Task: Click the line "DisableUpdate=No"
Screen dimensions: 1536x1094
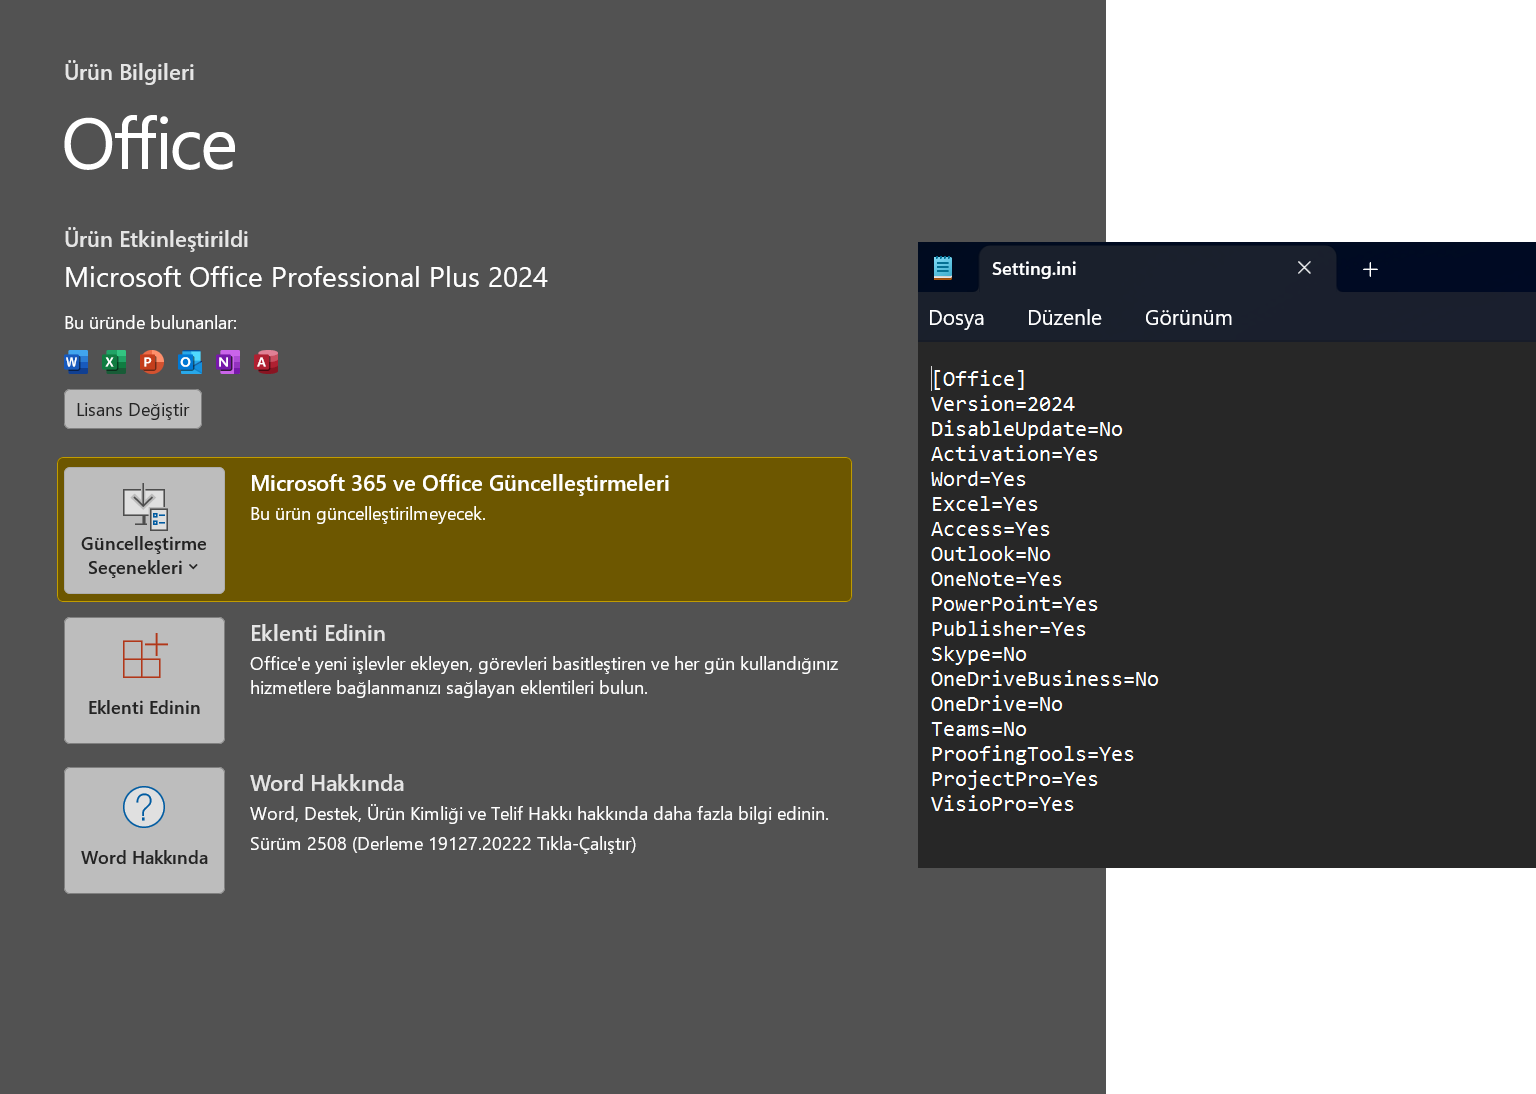Action: 1027,429
